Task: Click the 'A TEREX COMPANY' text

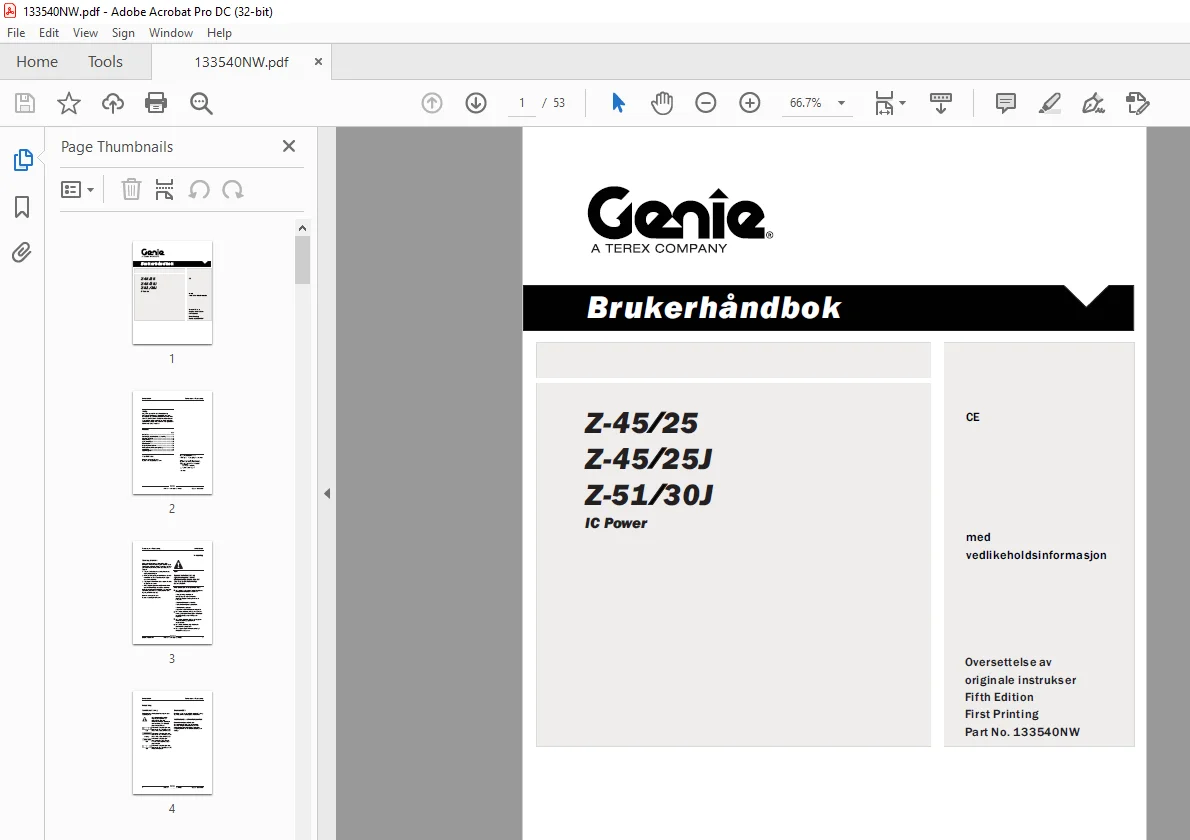Action: point(659,248)
